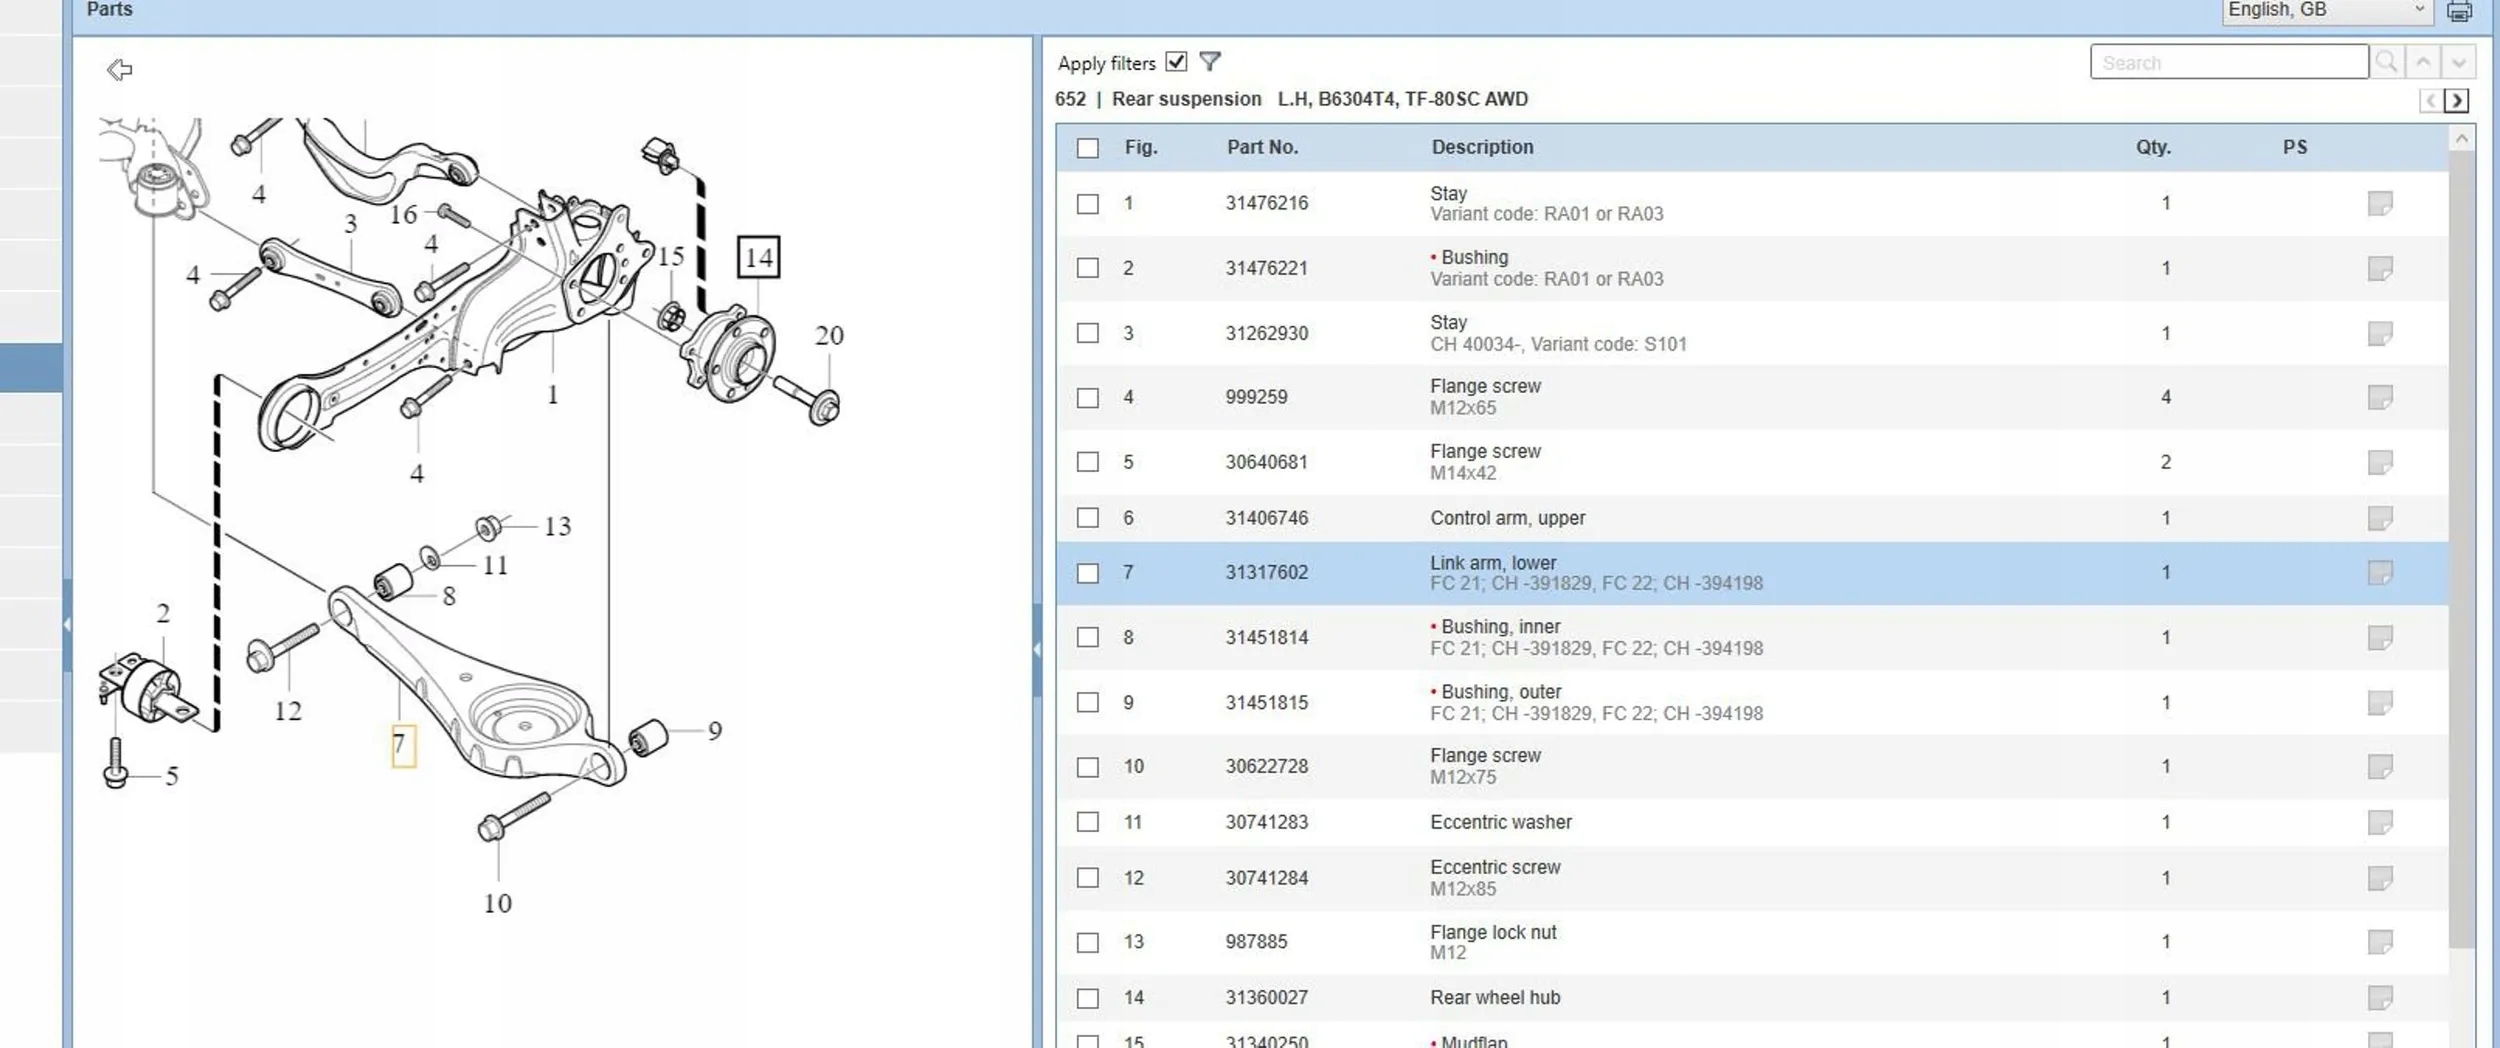Open note icon for Bushing 31476221 row

pos(2380,268)
